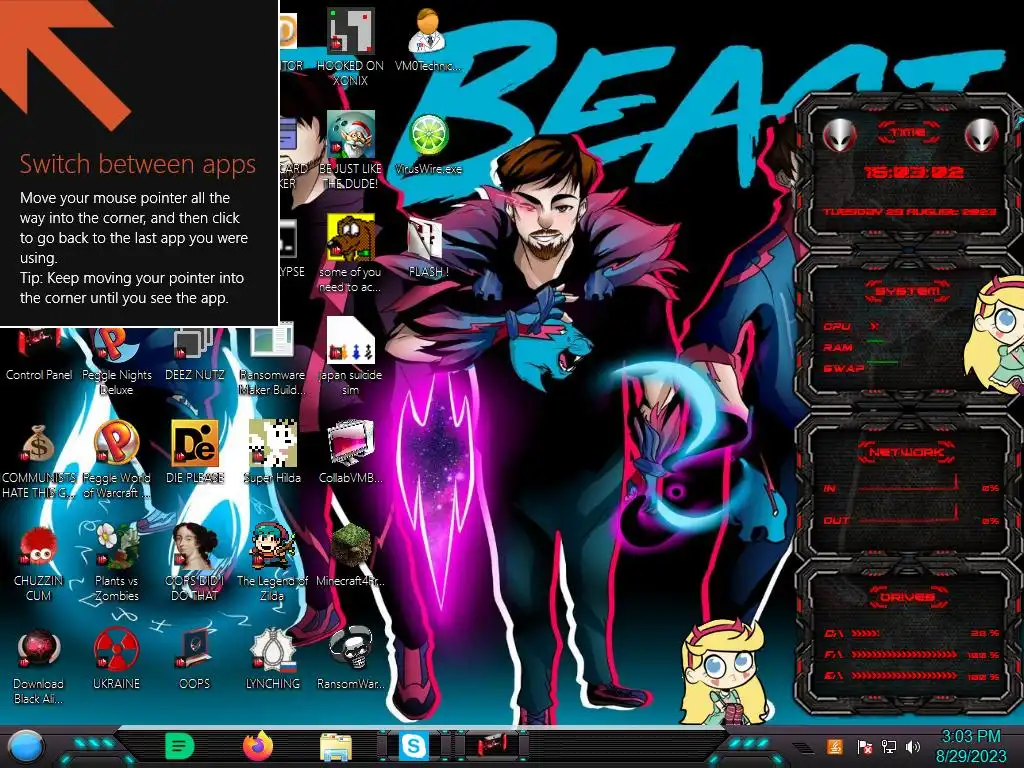The image size is (1024, 768).
Task: Launch Plants vs Zombies
Action: (116, 563)
